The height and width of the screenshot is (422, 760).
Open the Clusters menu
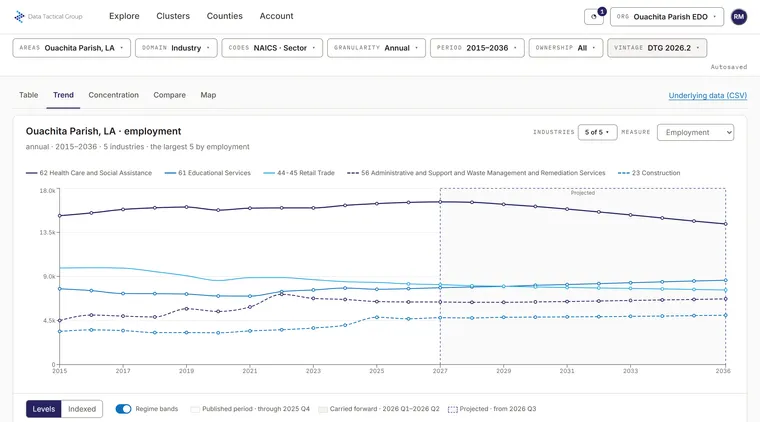tap(173, 16)
